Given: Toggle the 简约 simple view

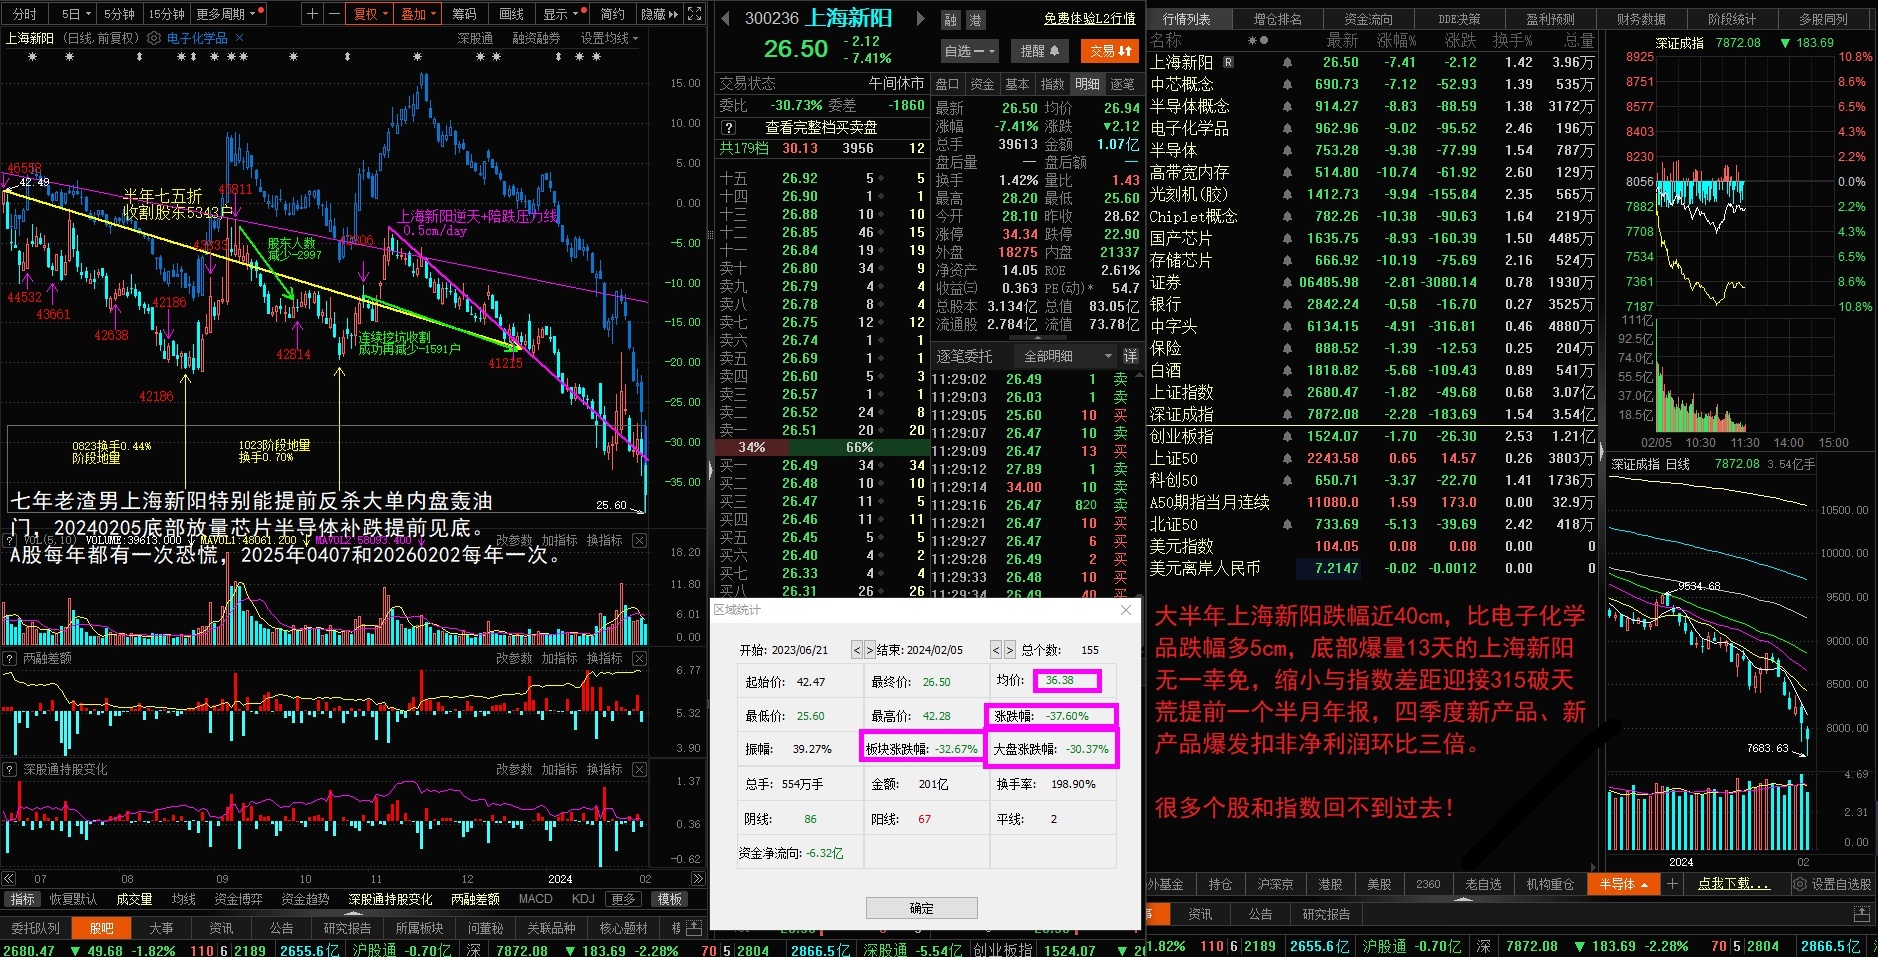Looking at the screenshot, I should (x=613, y=14).
